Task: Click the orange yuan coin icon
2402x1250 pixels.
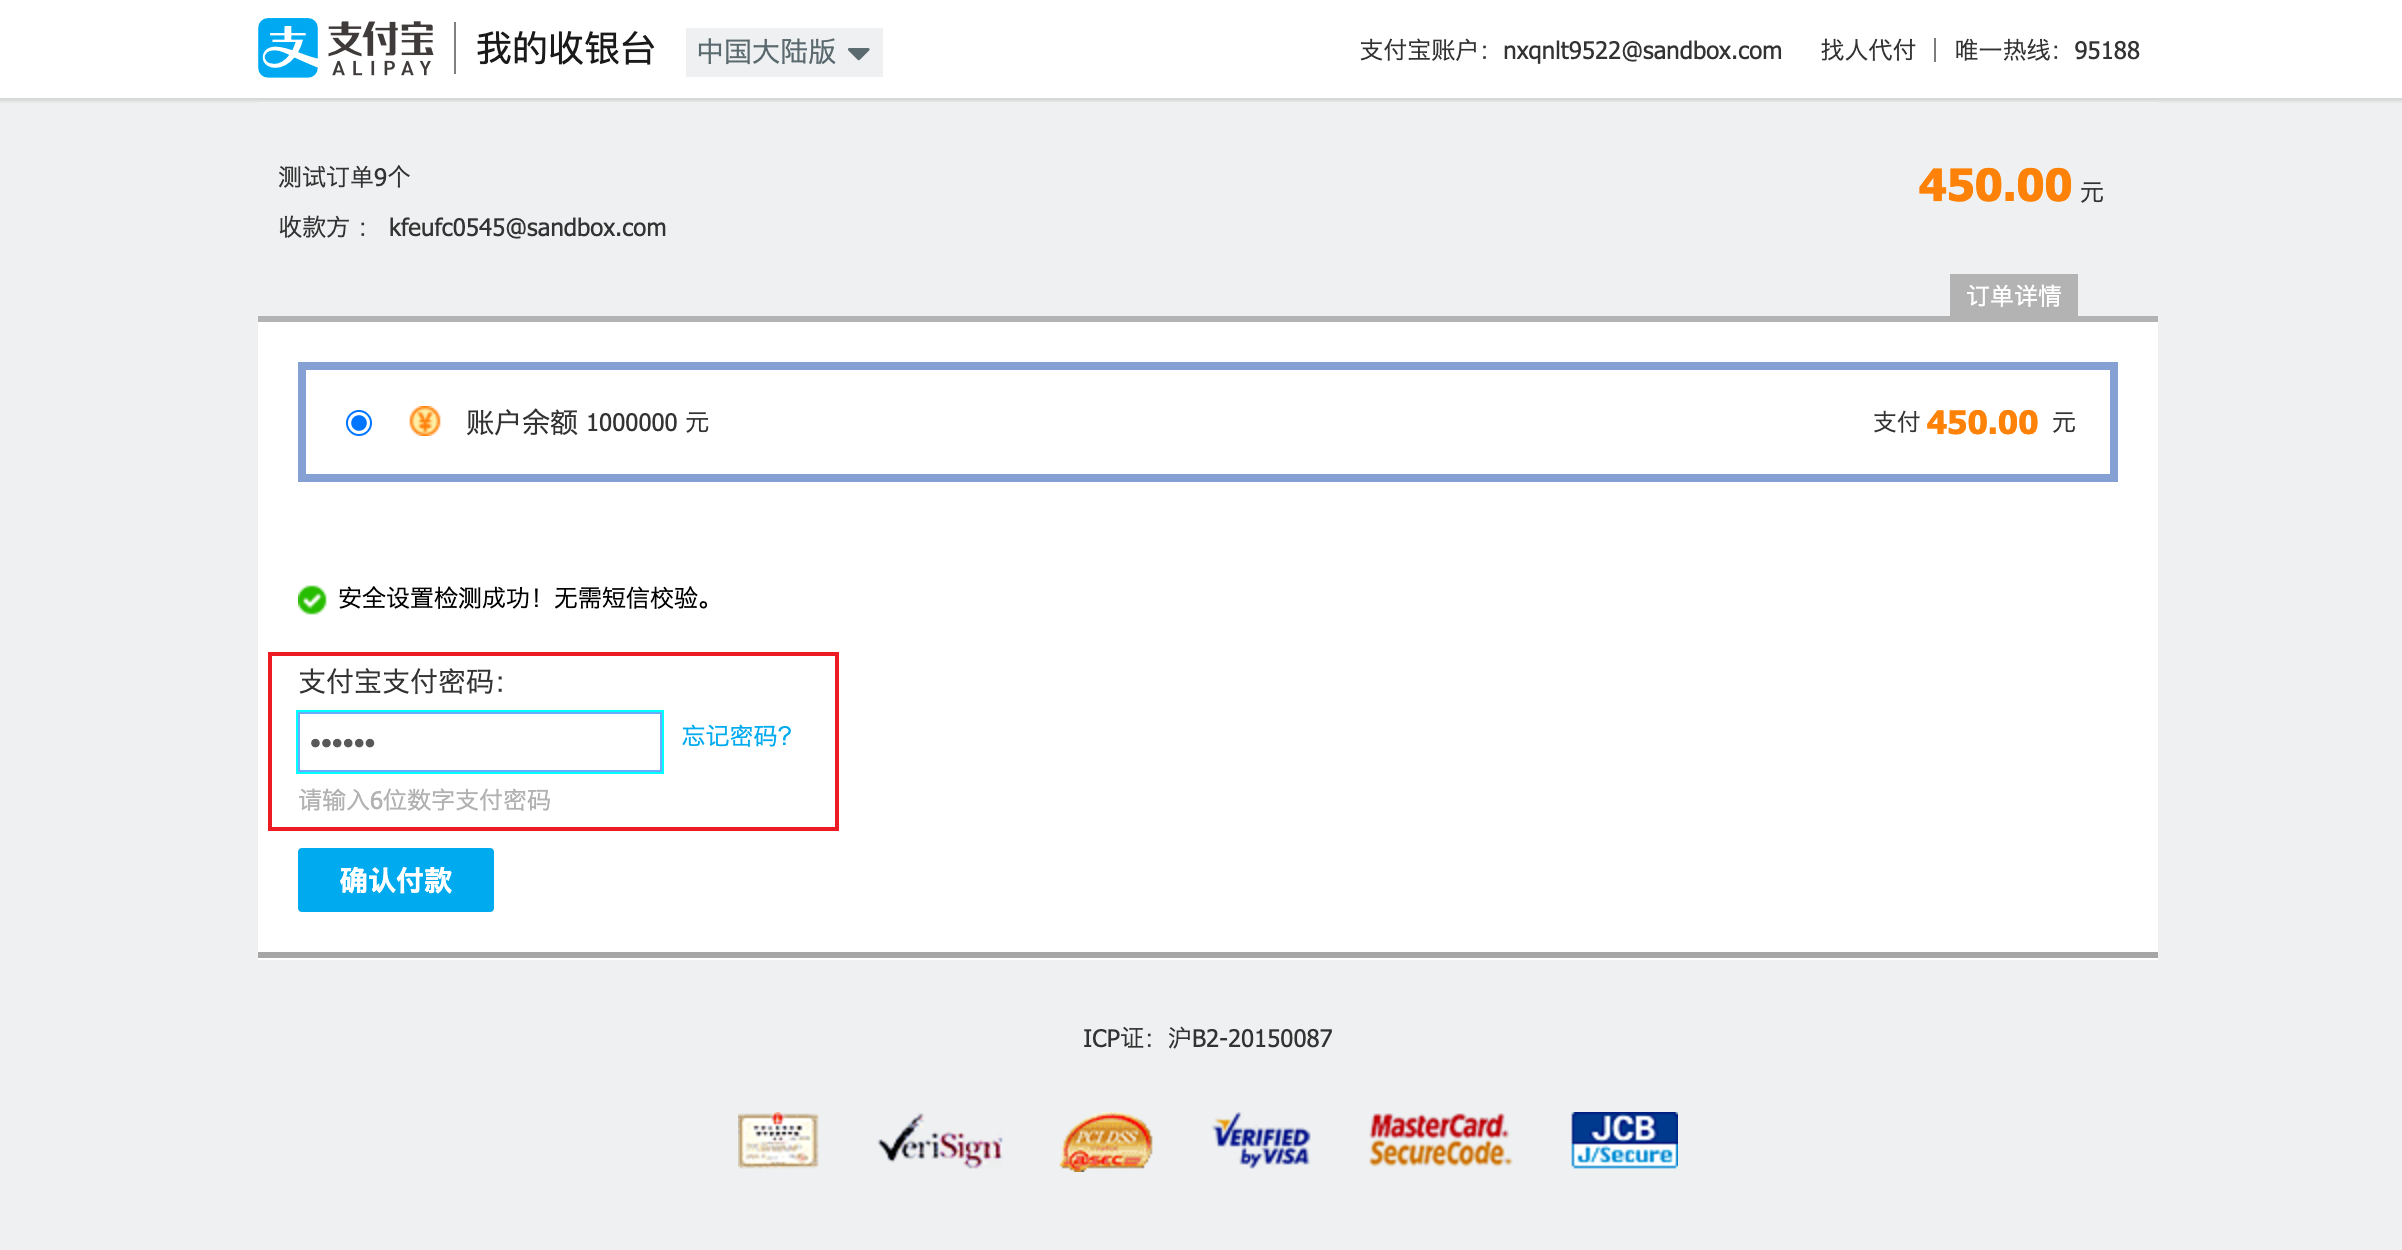Action: 425,421
